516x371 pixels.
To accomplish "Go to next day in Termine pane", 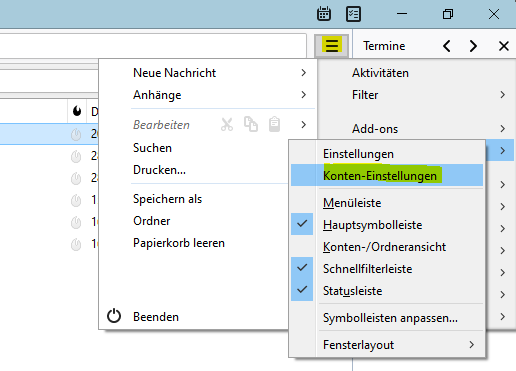I will click(473, 46).
